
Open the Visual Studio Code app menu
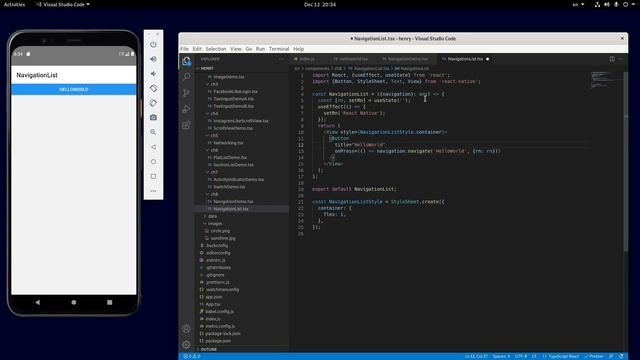coord(63,4)
